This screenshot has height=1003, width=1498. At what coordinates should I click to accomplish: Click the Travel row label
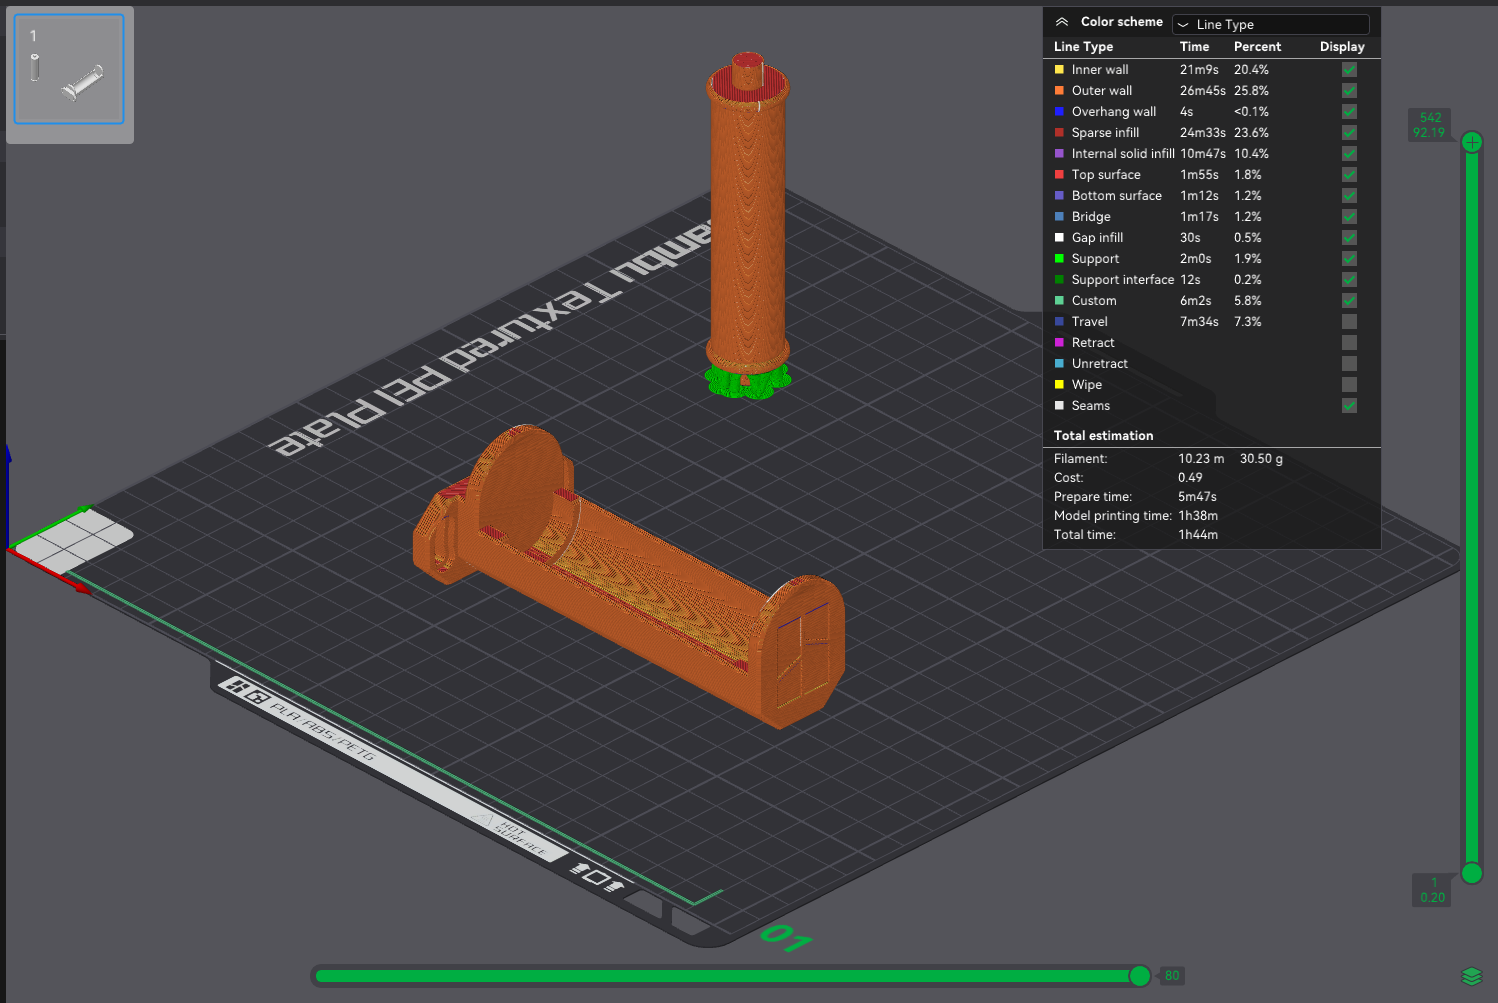pos(1090,322)
